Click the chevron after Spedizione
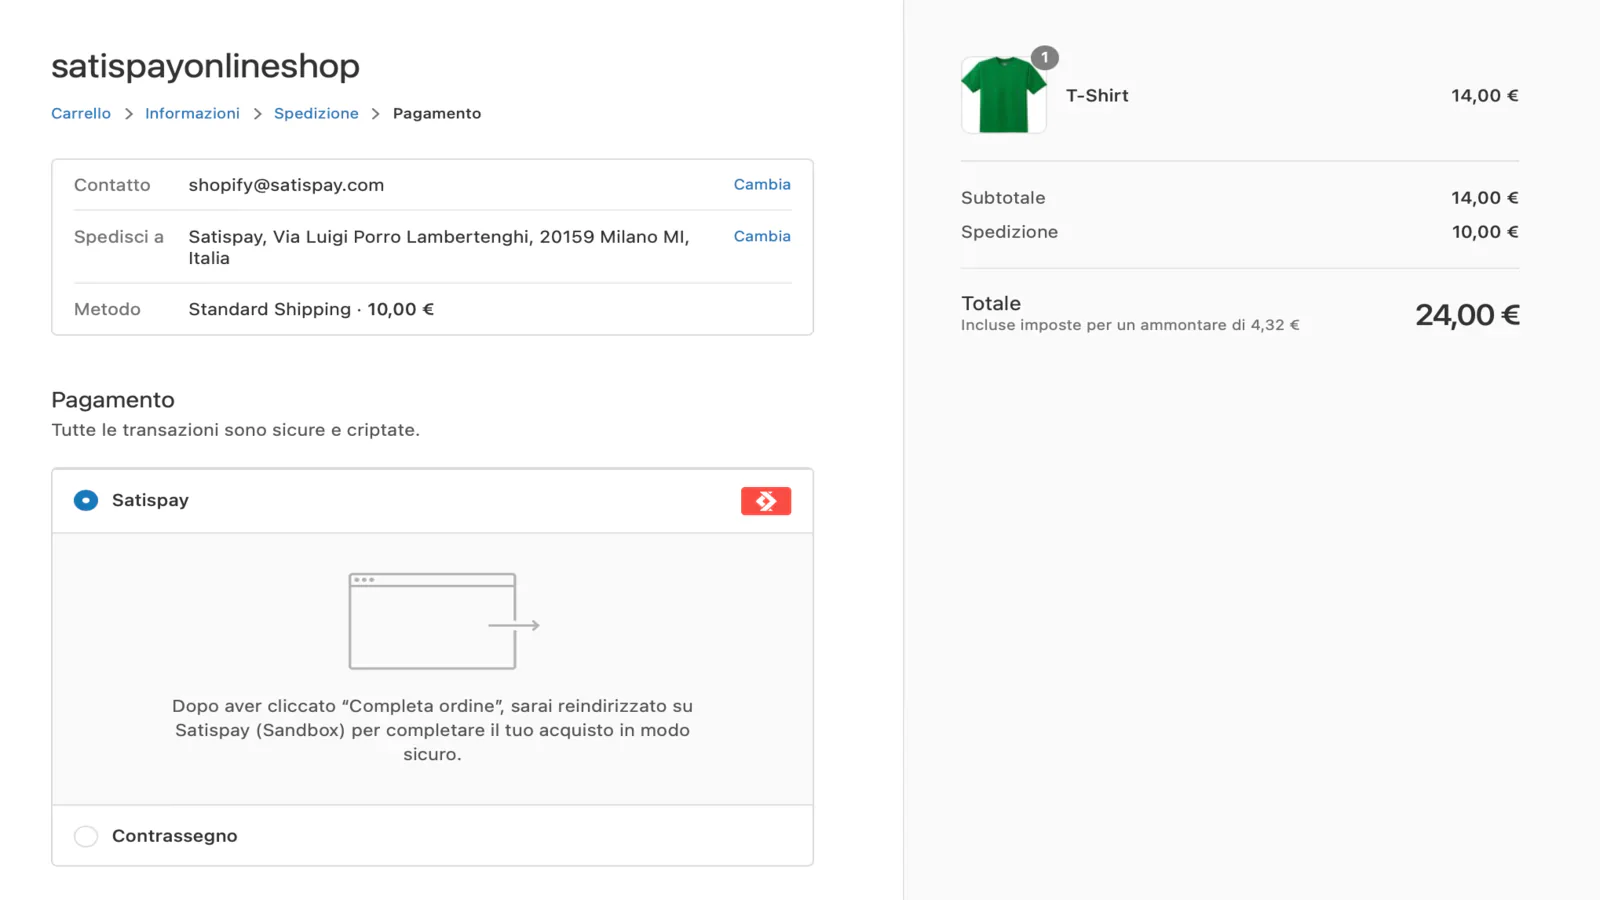Screen dimensions: 1600x900 (x=376, y=114)
